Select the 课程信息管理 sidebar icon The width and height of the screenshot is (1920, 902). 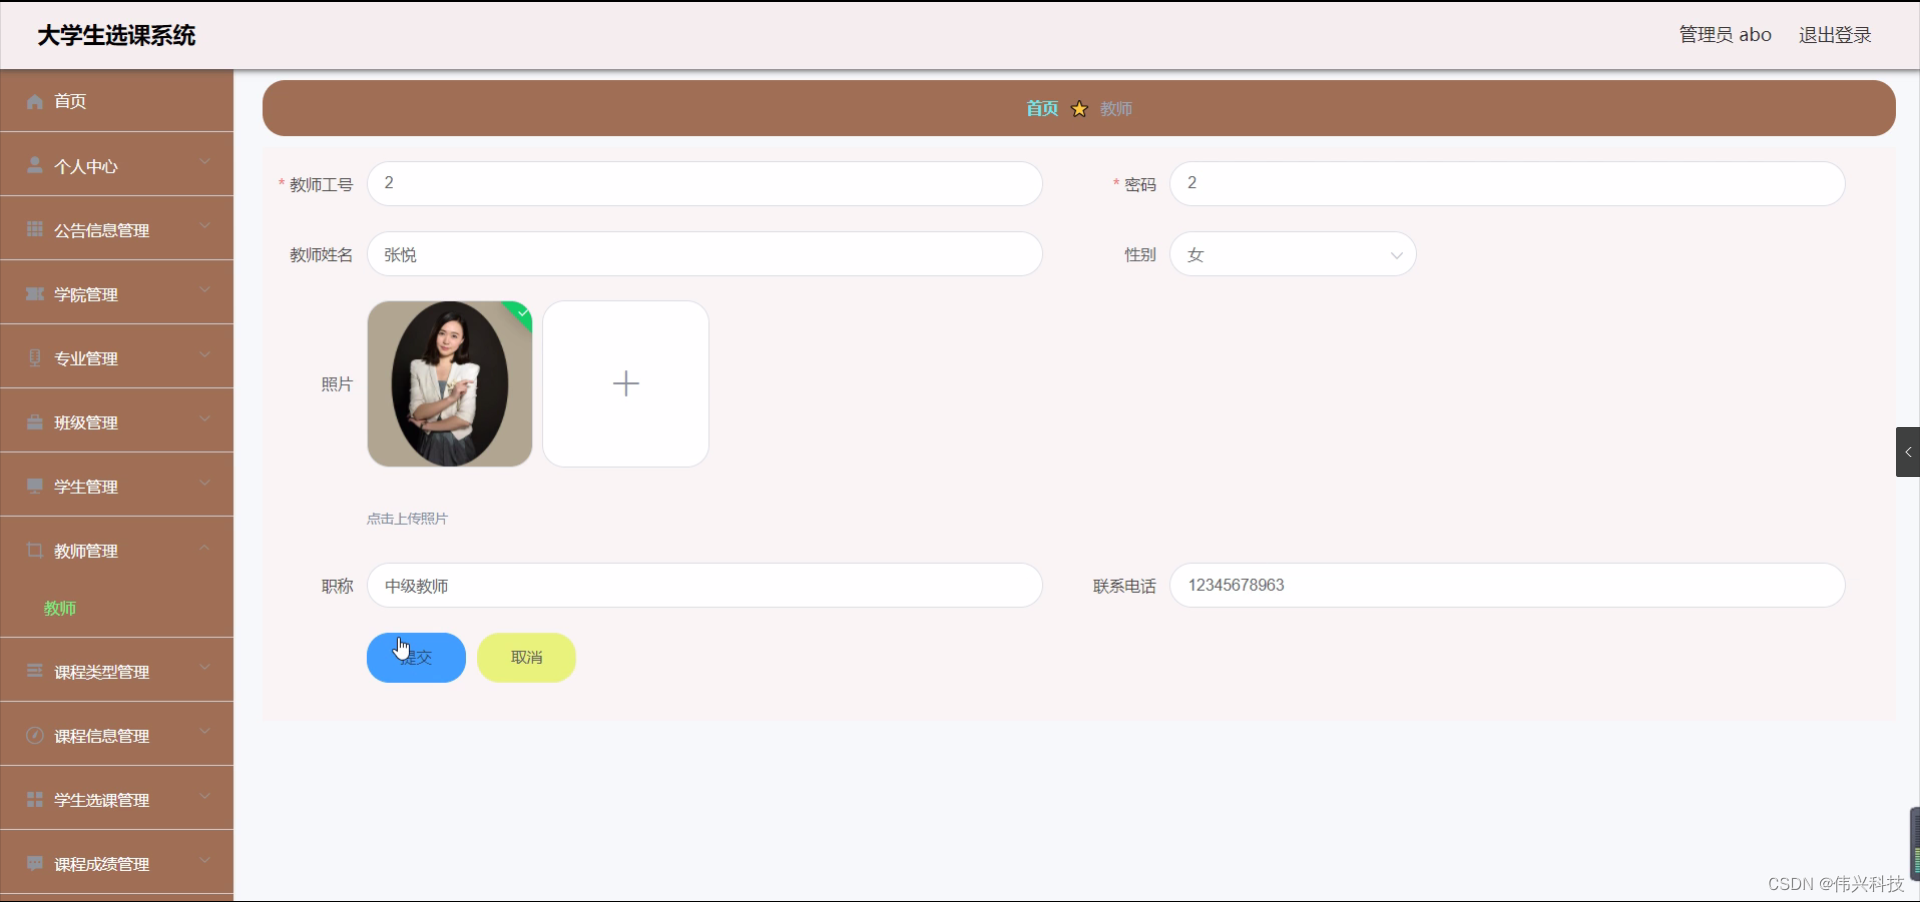point(33,735)
